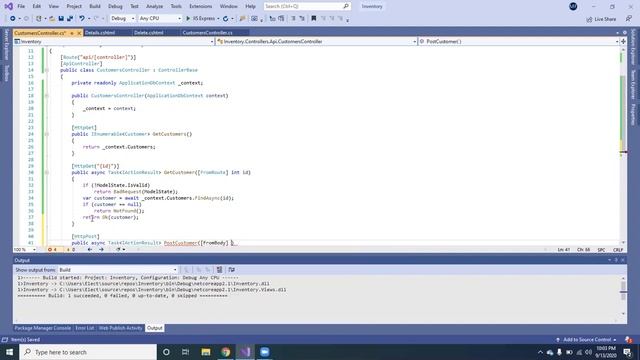Close the active CustomersController.cs tab
This screenshot has width=640, height=360.
[x=79, y=33]
